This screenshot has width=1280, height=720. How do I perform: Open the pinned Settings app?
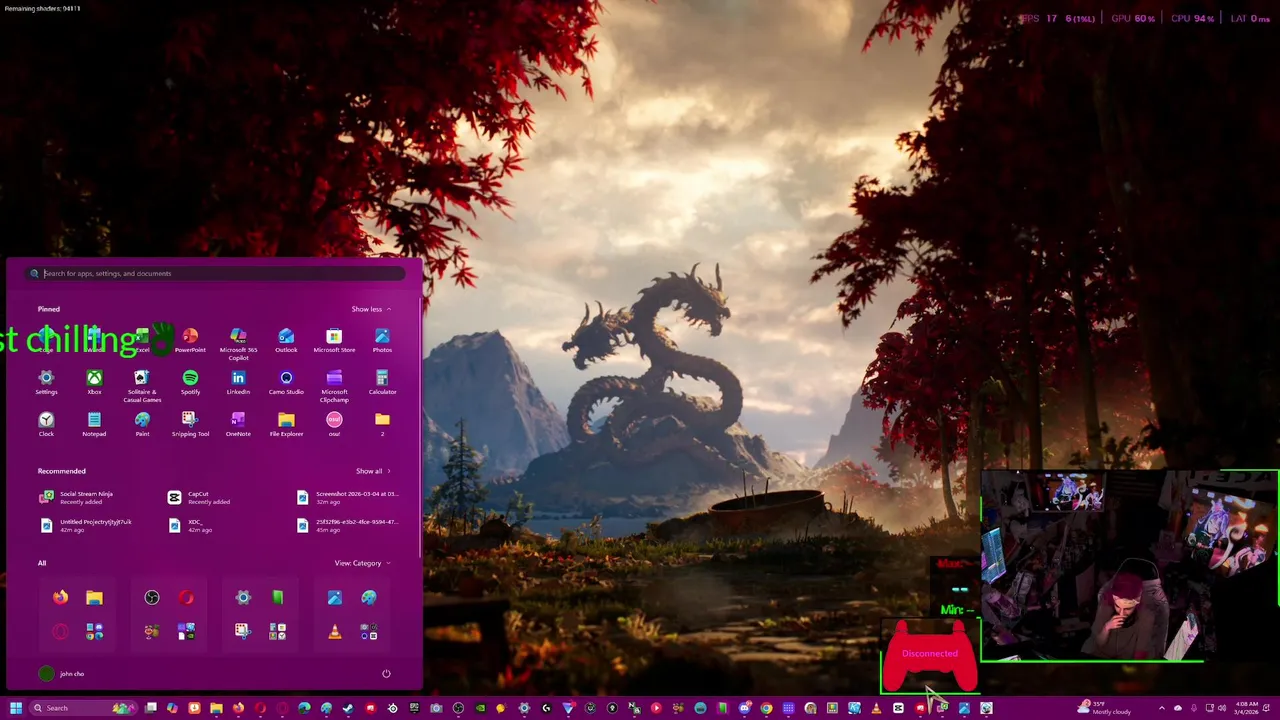click(x=46, y=382)
